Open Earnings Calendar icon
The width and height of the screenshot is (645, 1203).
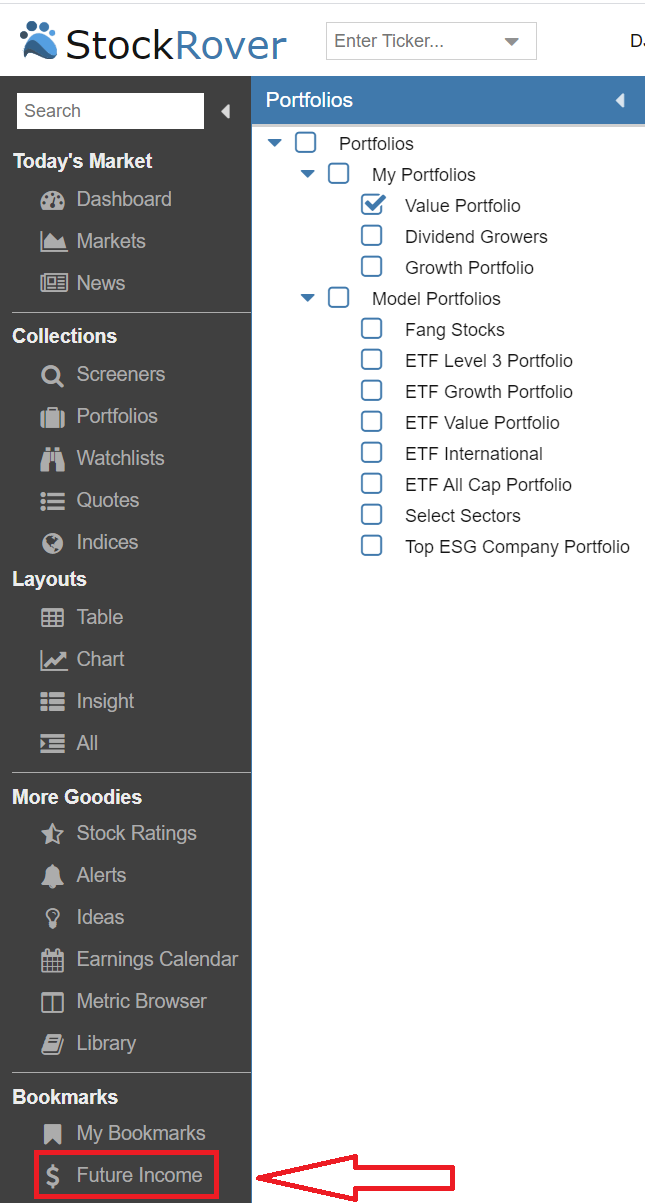pos(52,960)
